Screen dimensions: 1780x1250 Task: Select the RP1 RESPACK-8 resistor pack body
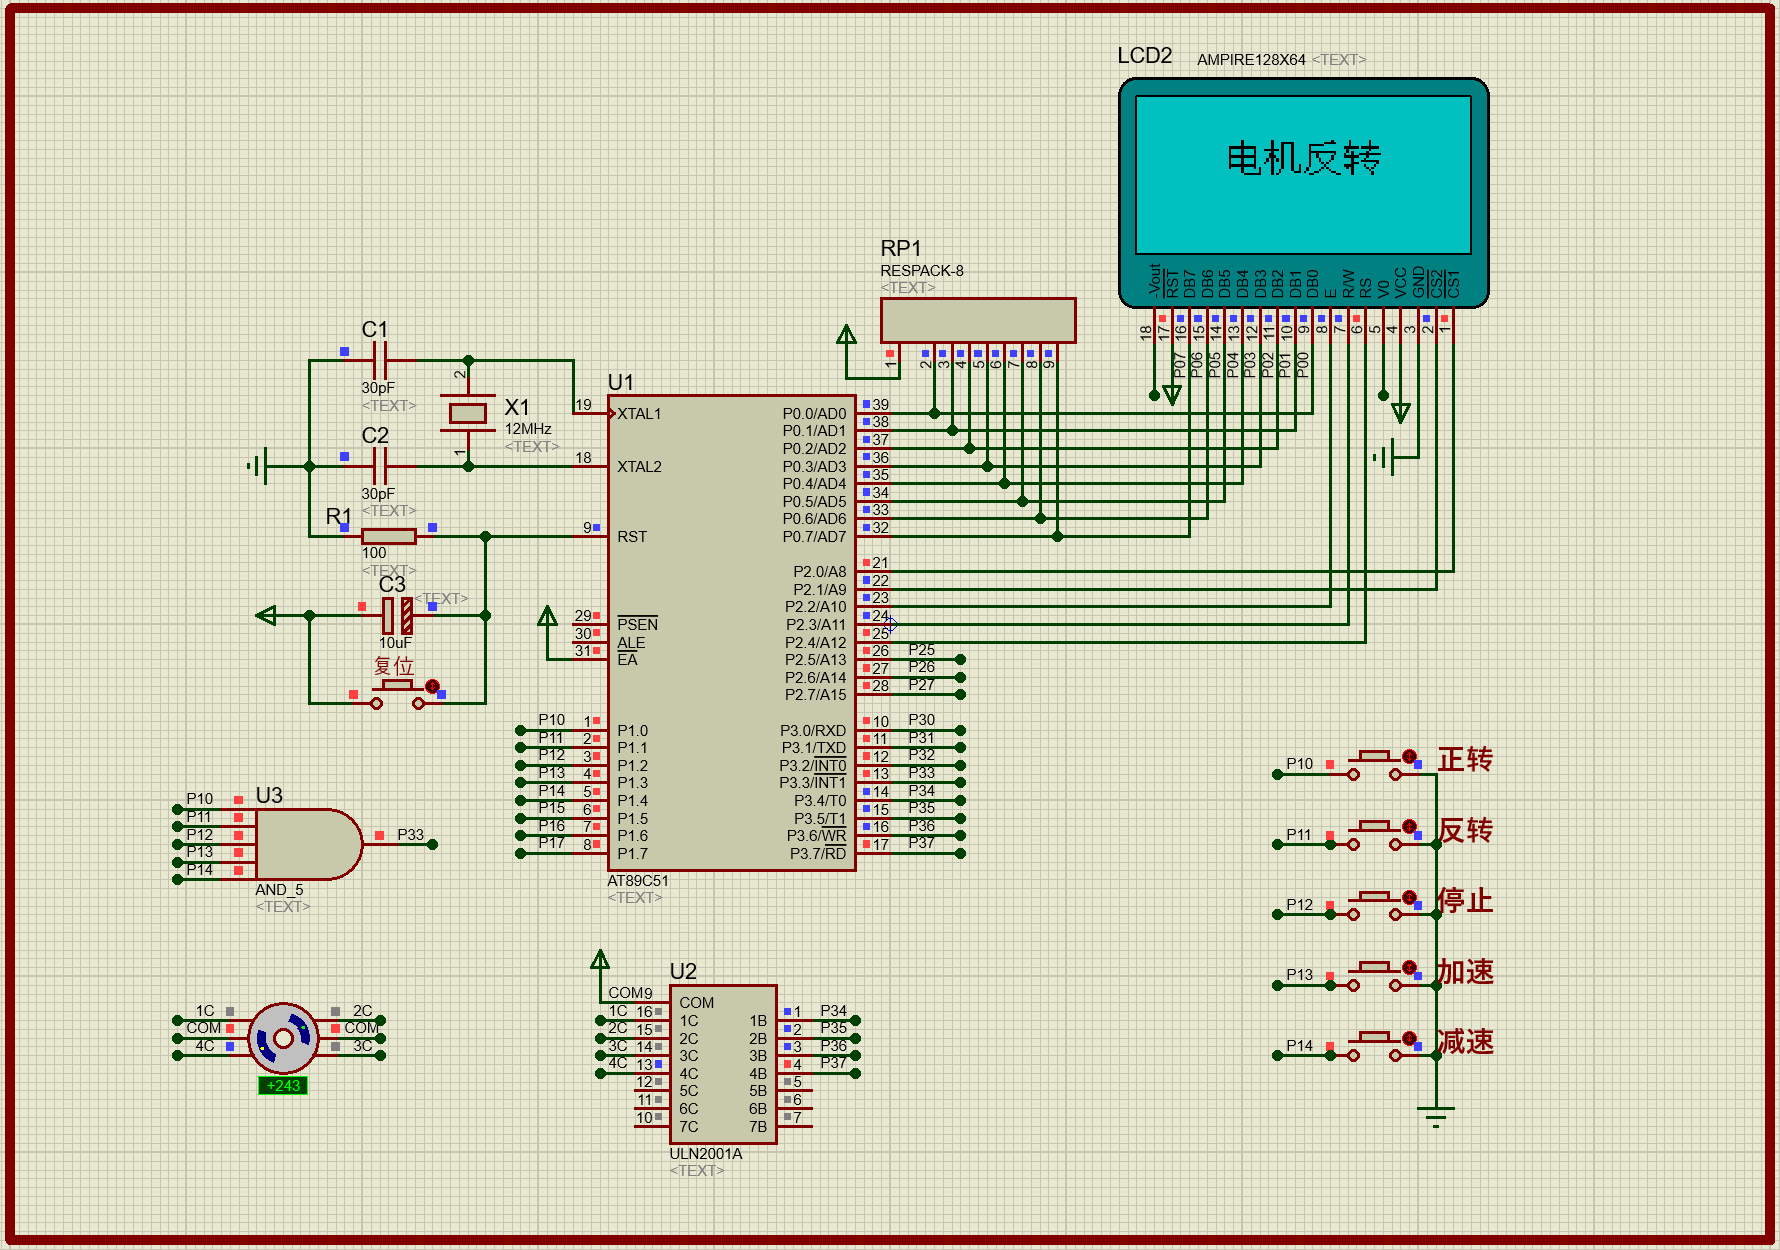coord(978,320)
